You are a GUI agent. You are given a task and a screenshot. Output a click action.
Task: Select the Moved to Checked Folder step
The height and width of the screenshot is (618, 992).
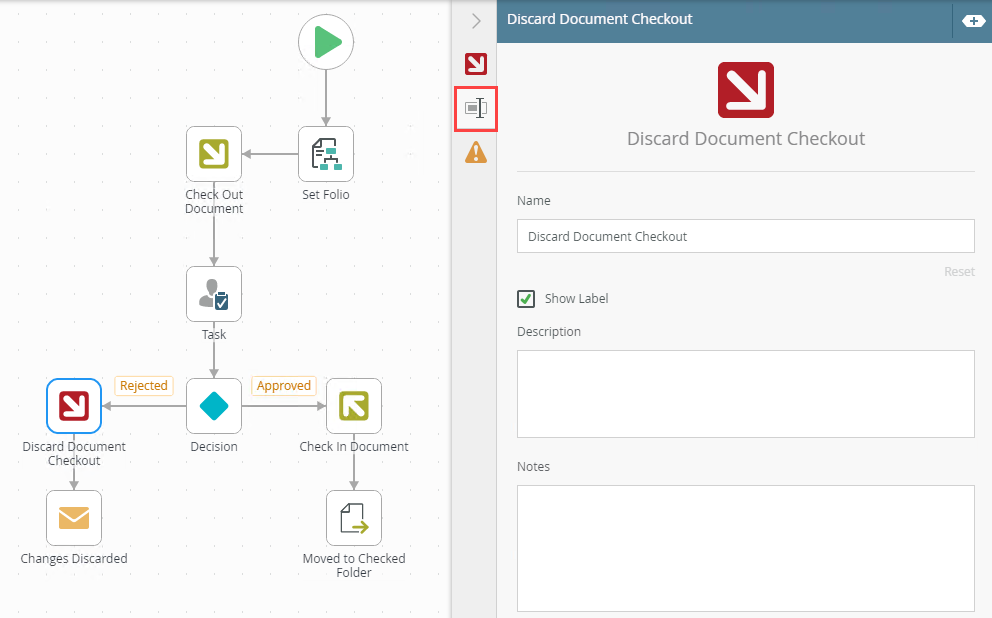(354, 518)
